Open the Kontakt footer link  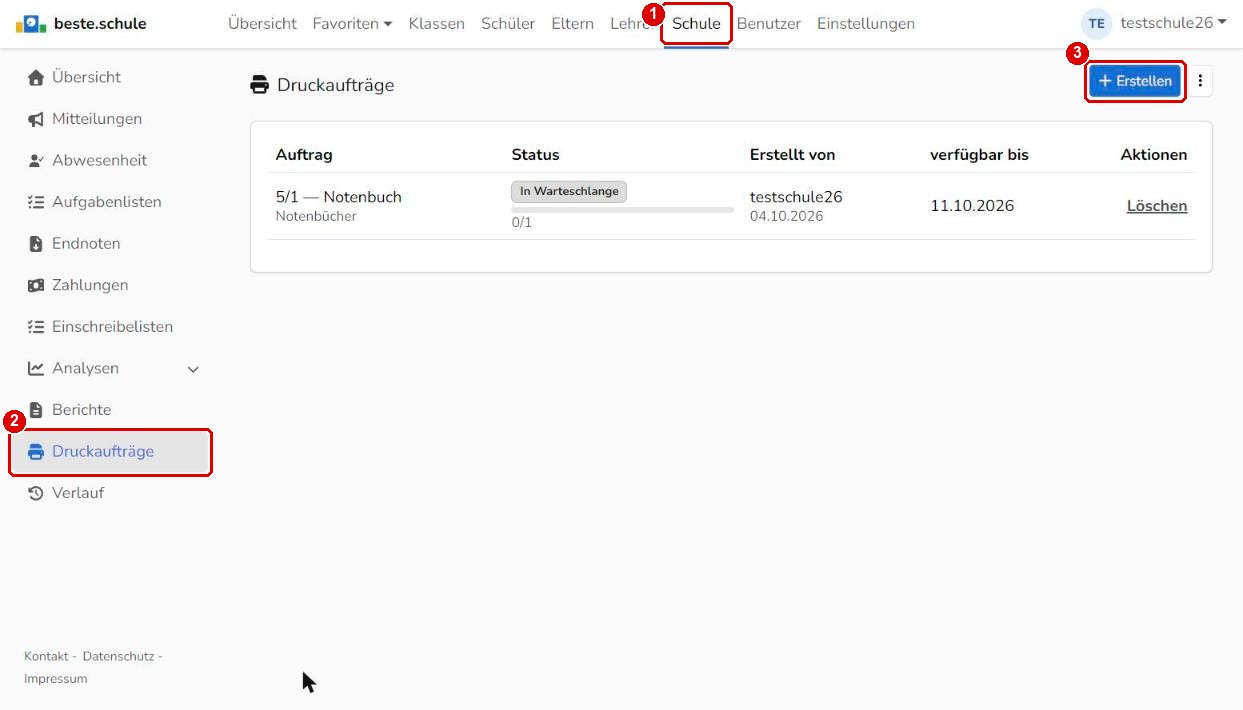pos(46,656)
